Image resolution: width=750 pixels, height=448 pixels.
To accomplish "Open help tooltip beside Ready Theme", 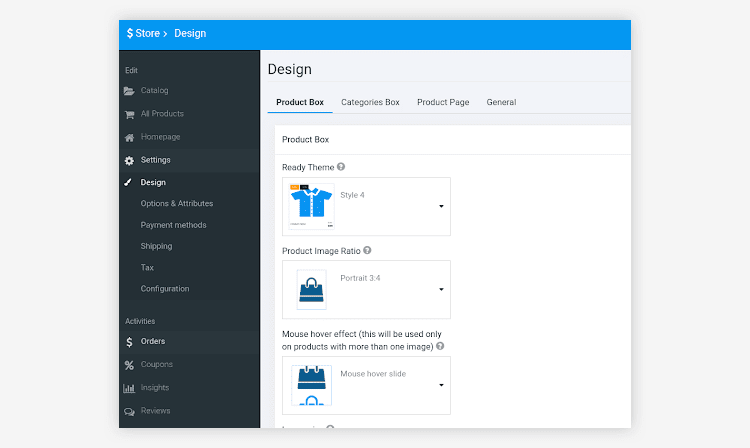I will 342,167.
